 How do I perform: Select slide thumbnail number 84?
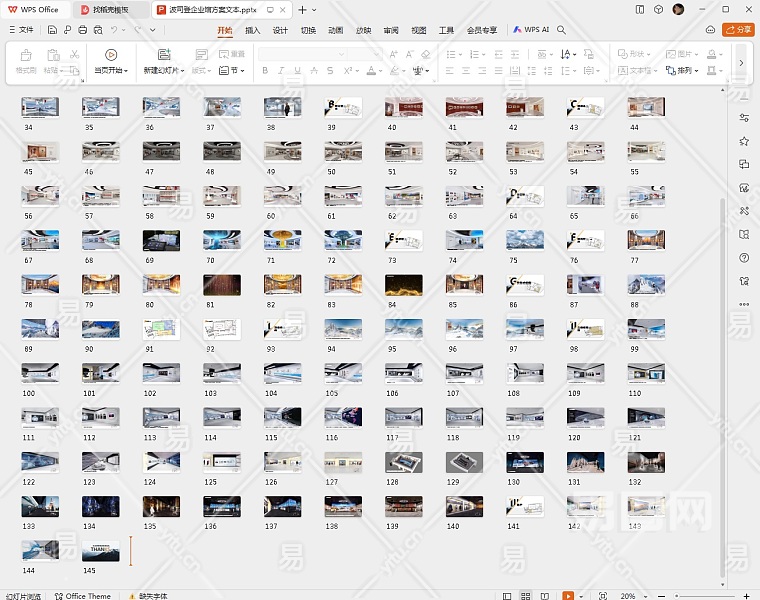pos(403,286)
